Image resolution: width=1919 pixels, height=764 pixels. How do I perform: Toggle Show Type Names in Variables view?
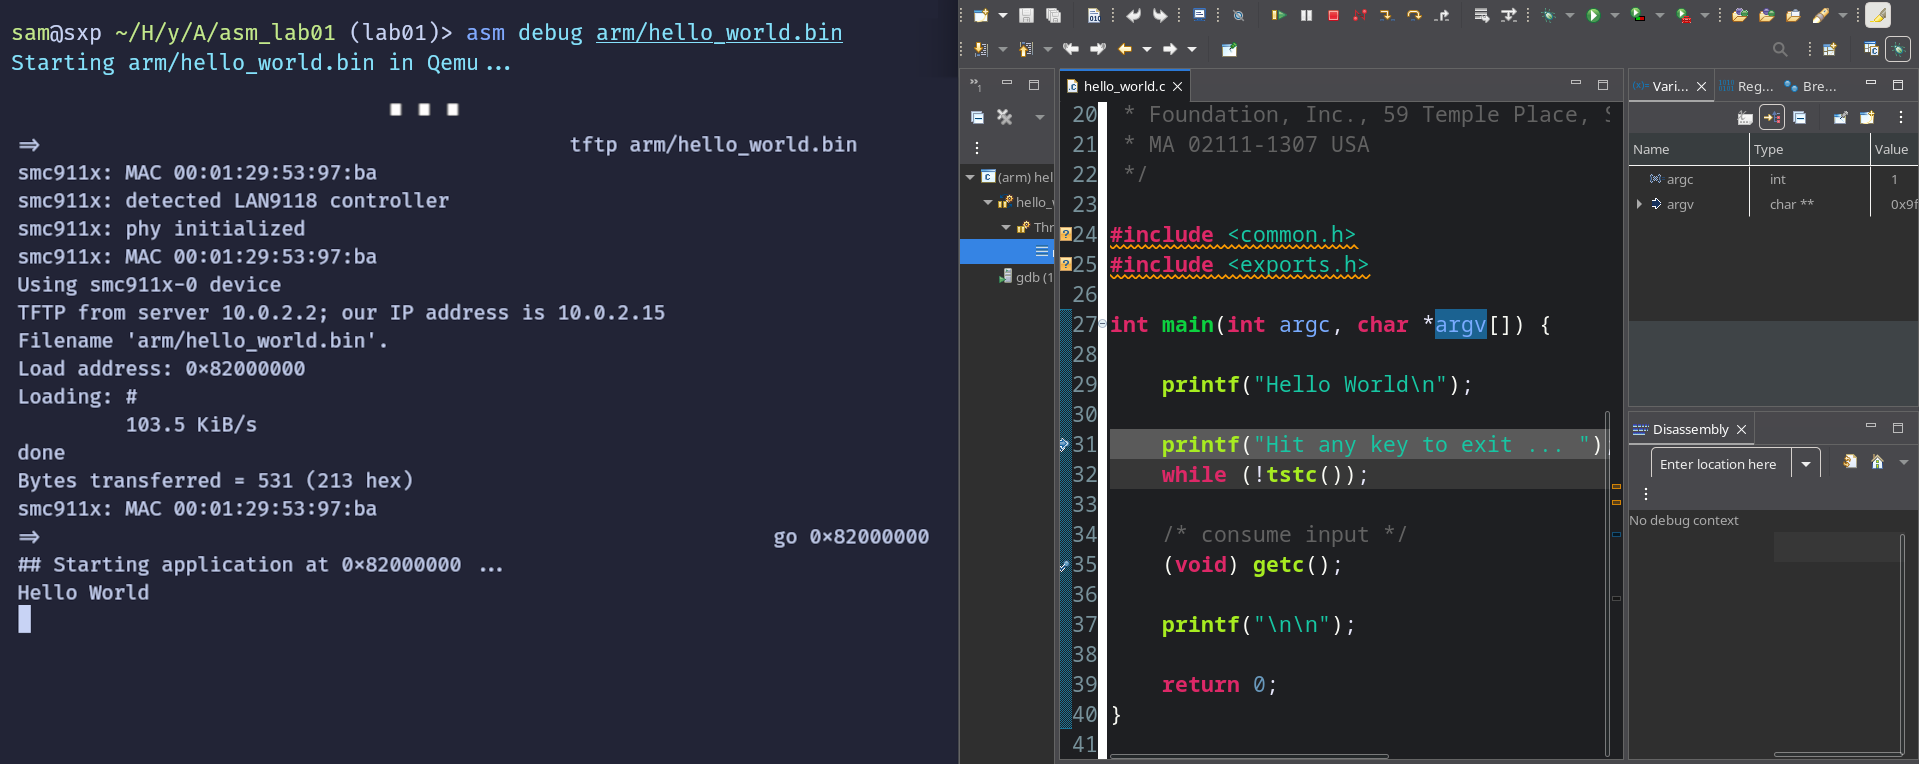pos(1745,118)
